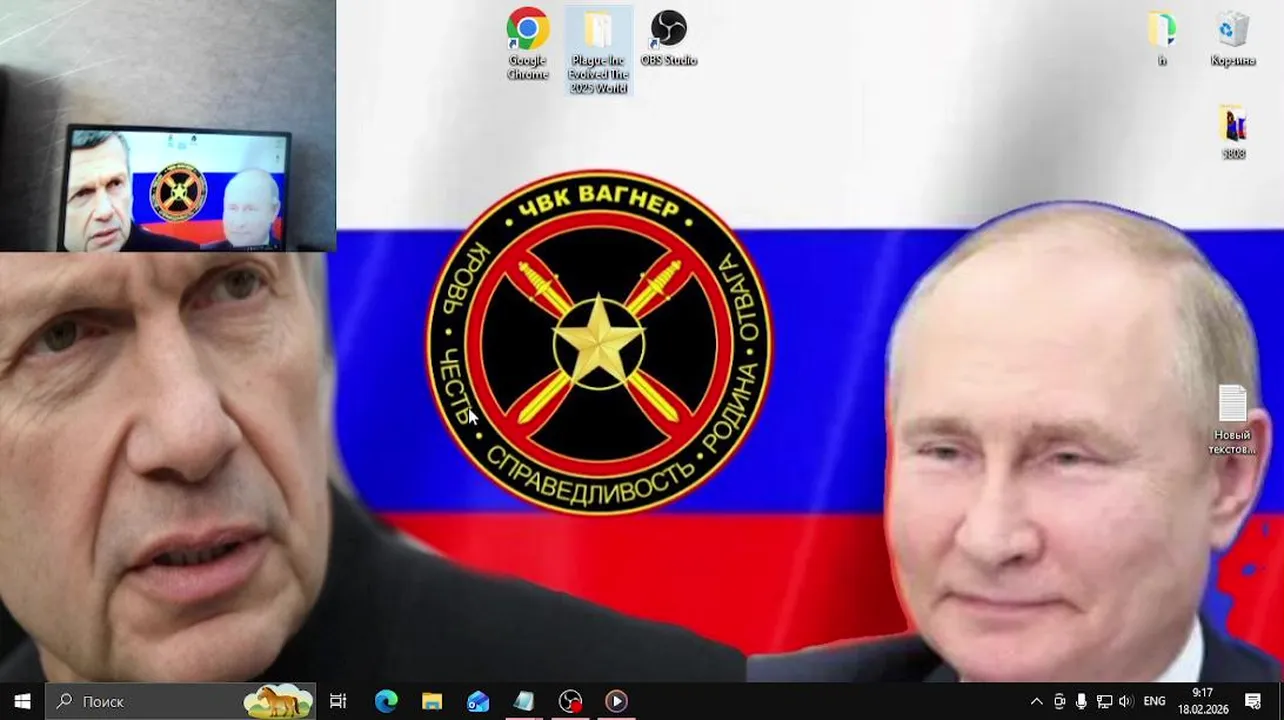This screenshot has width=1284, height=720.
Task: Open the notification center icon
Action: coord(1252,701)
